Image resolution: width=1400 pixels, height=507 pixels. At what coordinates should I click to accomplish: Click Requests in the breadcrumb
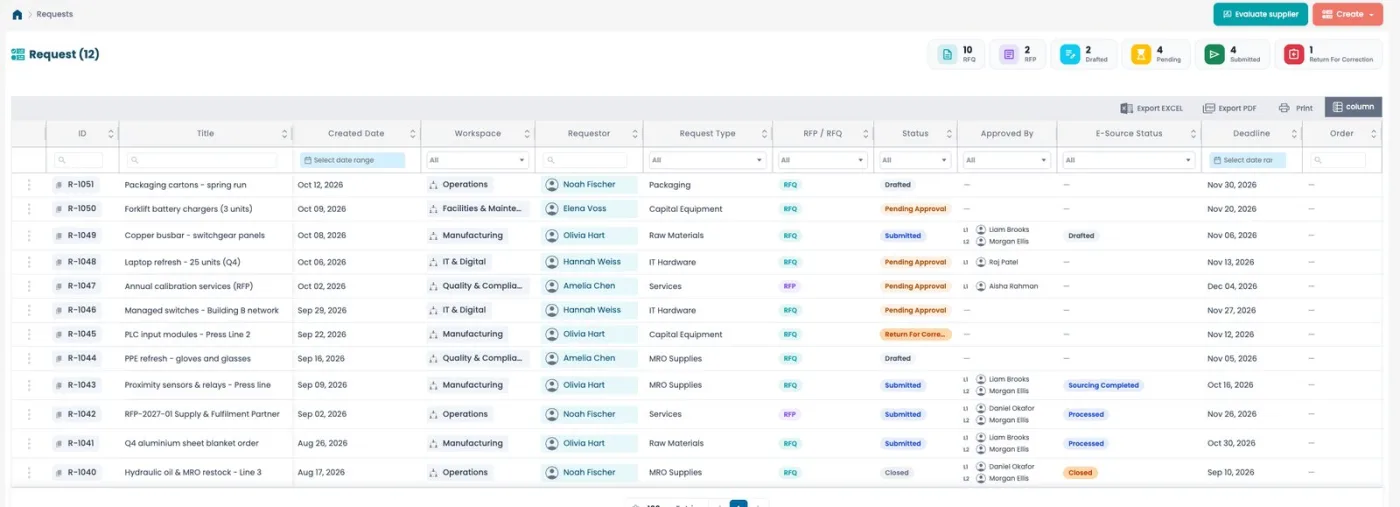tap(54, 14)
